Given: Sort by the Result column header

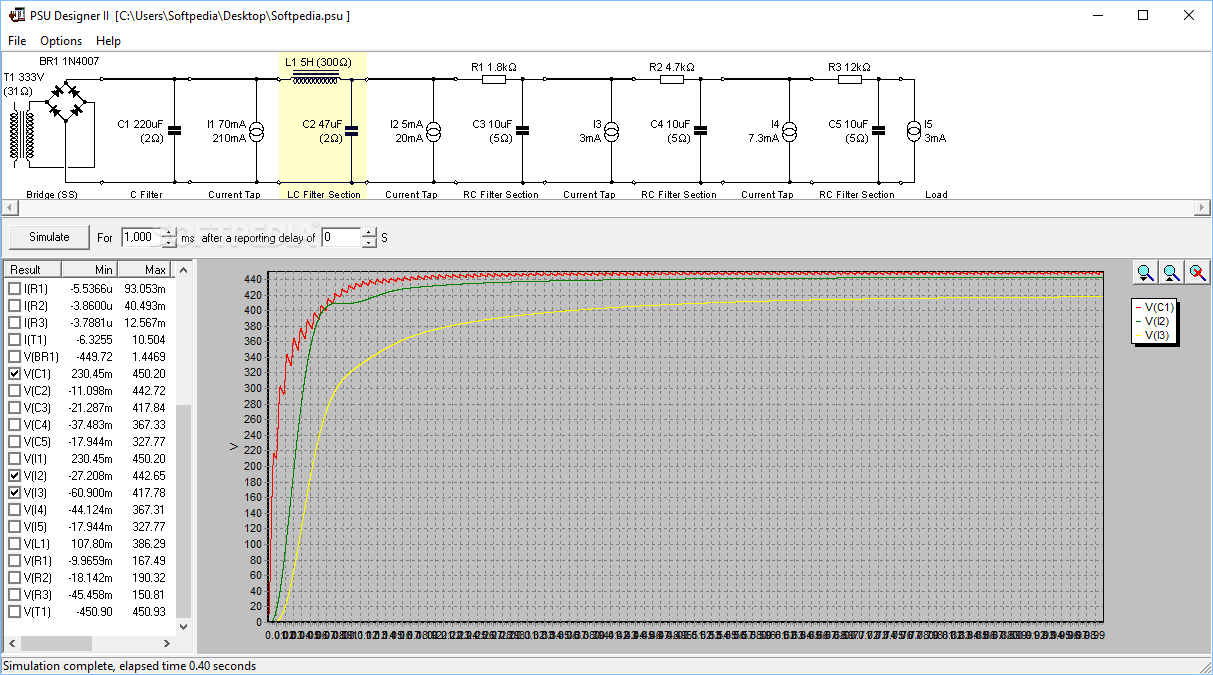Looking at the screenshot, I should tap(33, 269).
